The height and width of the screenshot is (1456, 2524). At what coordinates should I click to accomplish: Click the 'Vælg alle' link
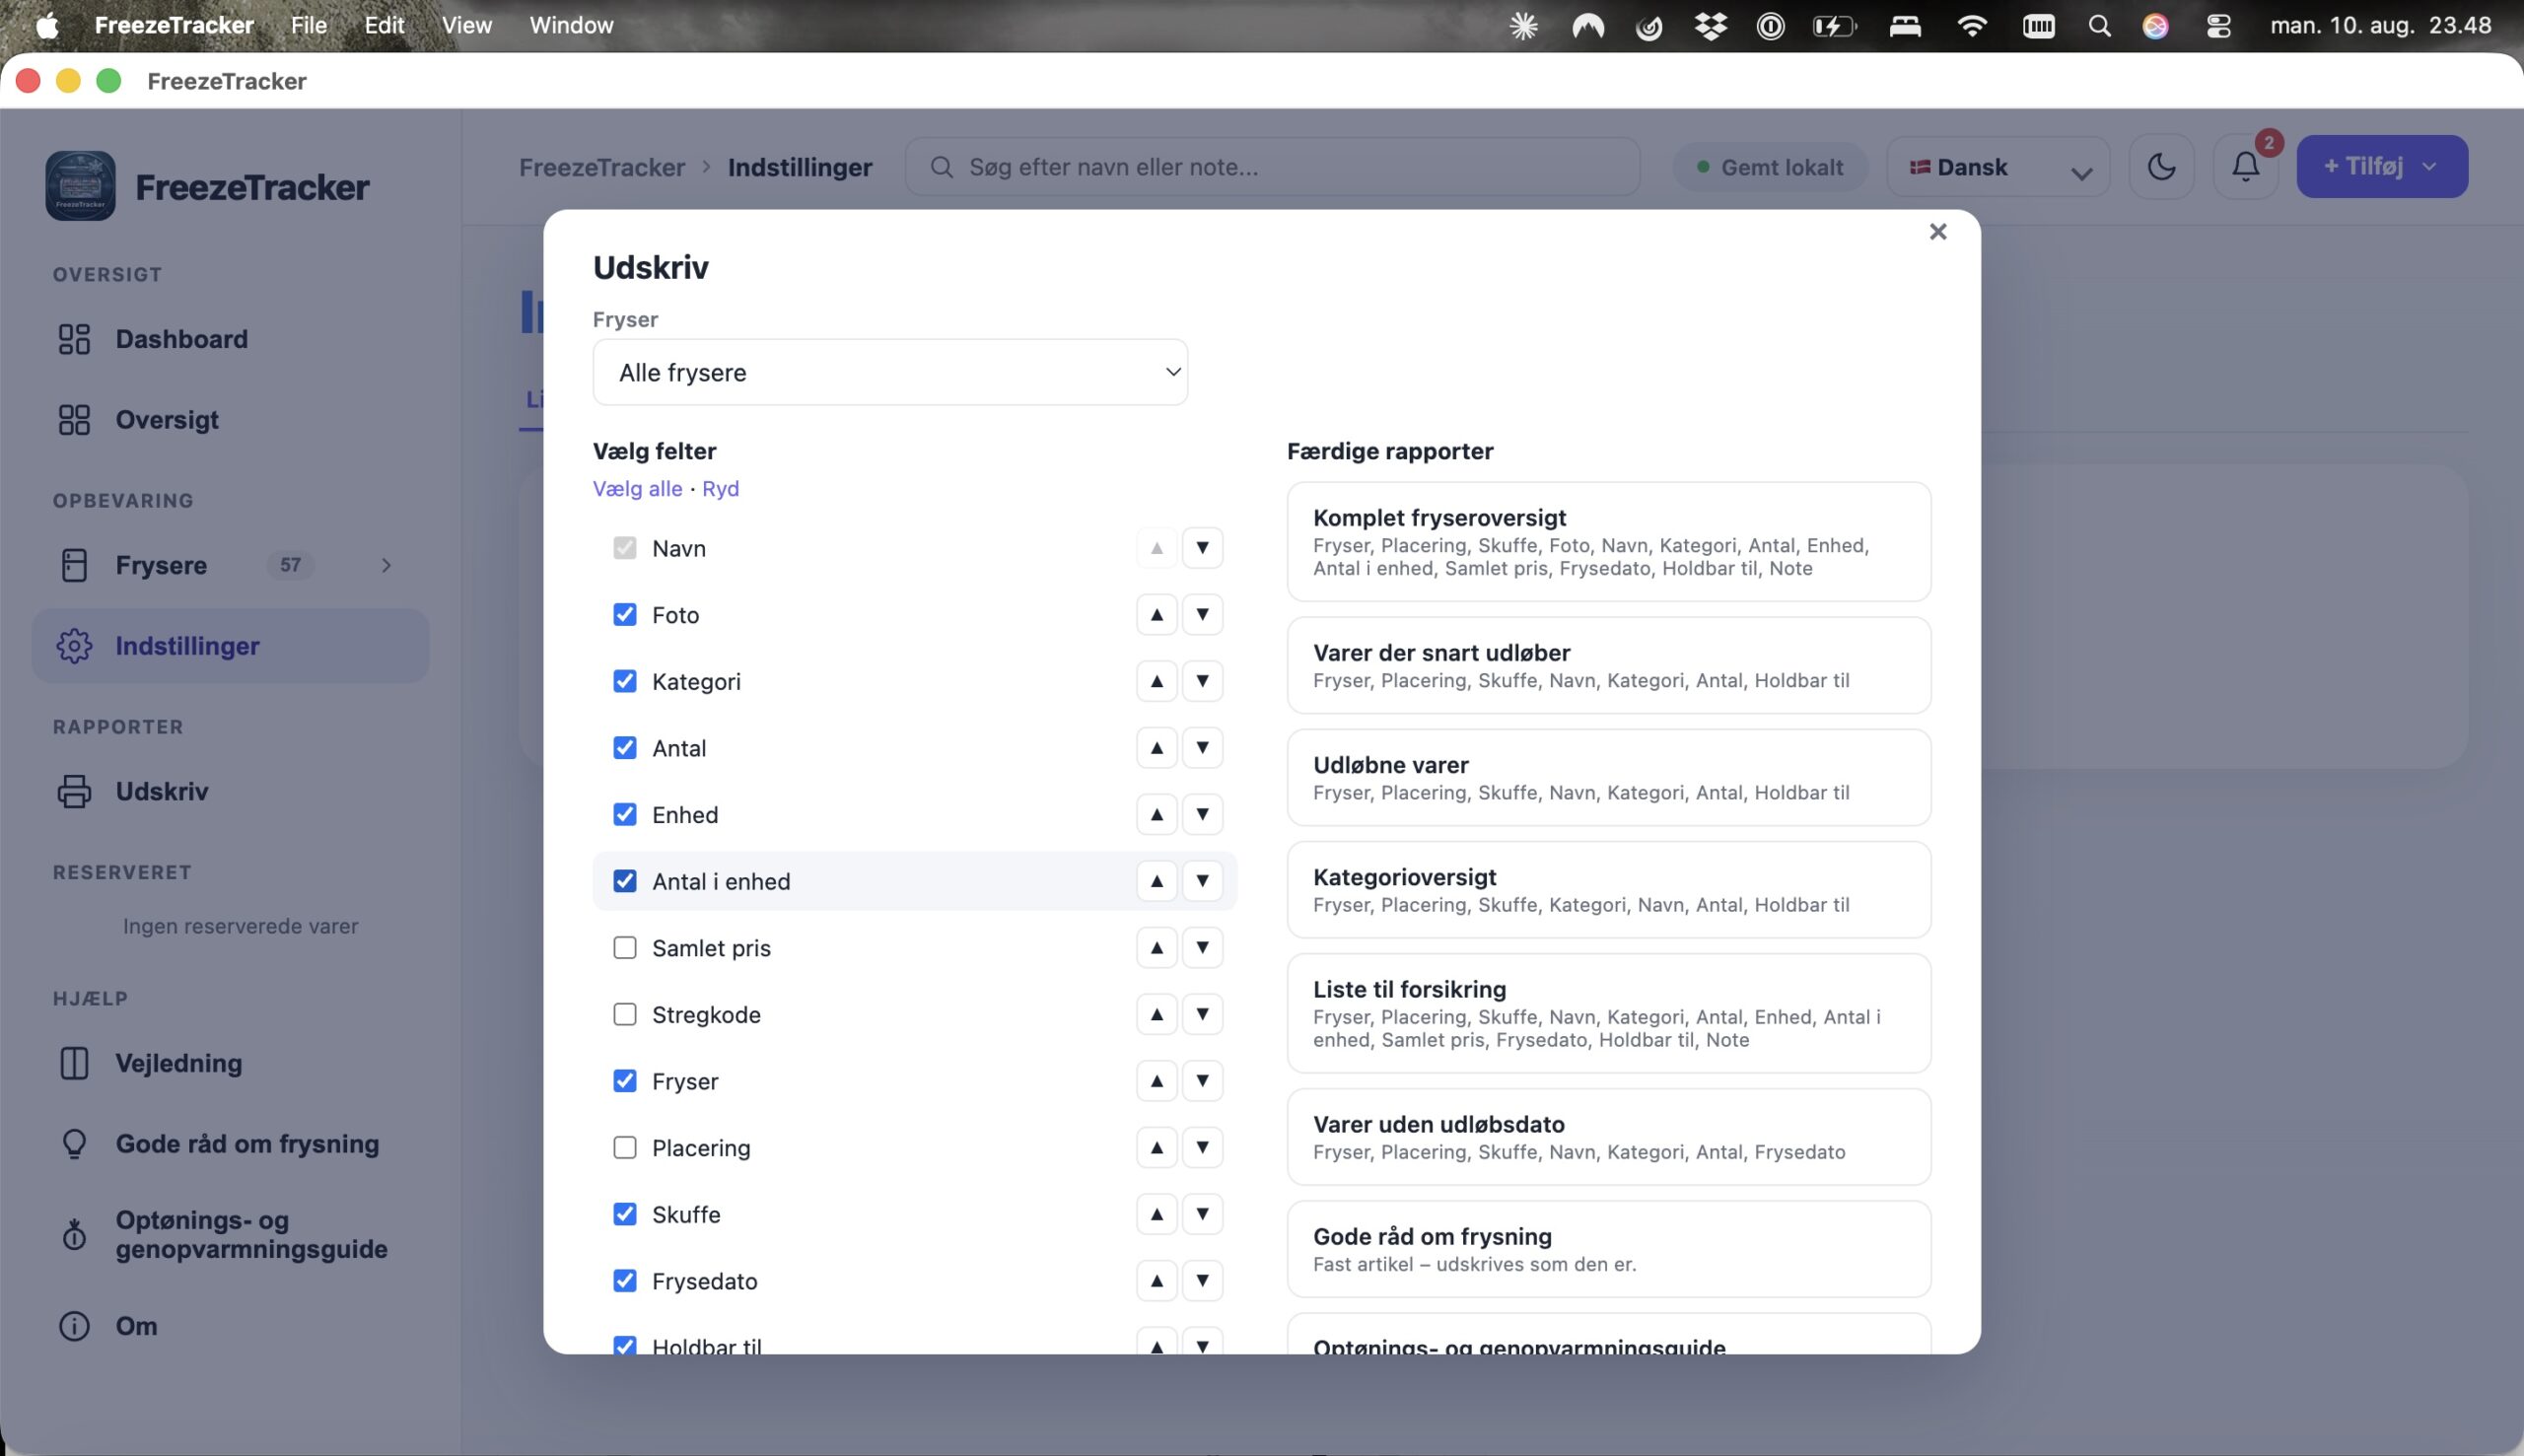coord(637,488)
